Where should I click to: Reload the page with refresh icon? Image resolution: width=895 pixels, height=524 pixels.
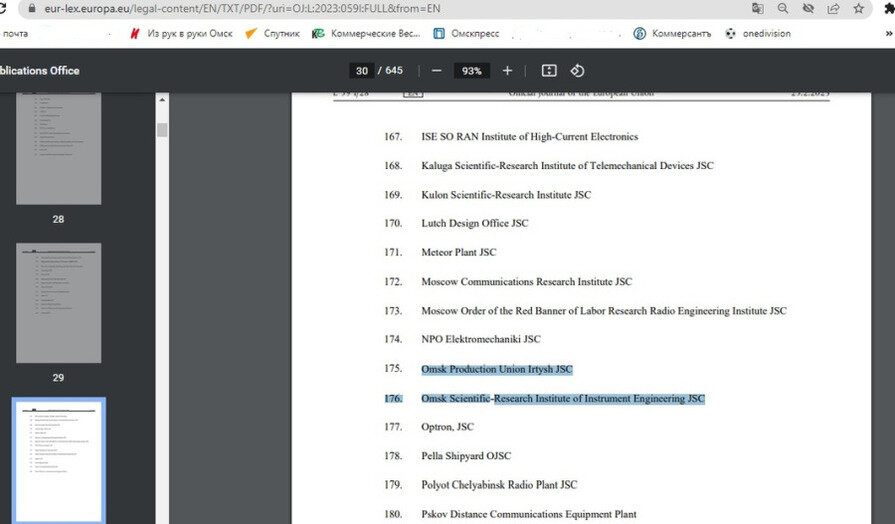coord(2,9)
